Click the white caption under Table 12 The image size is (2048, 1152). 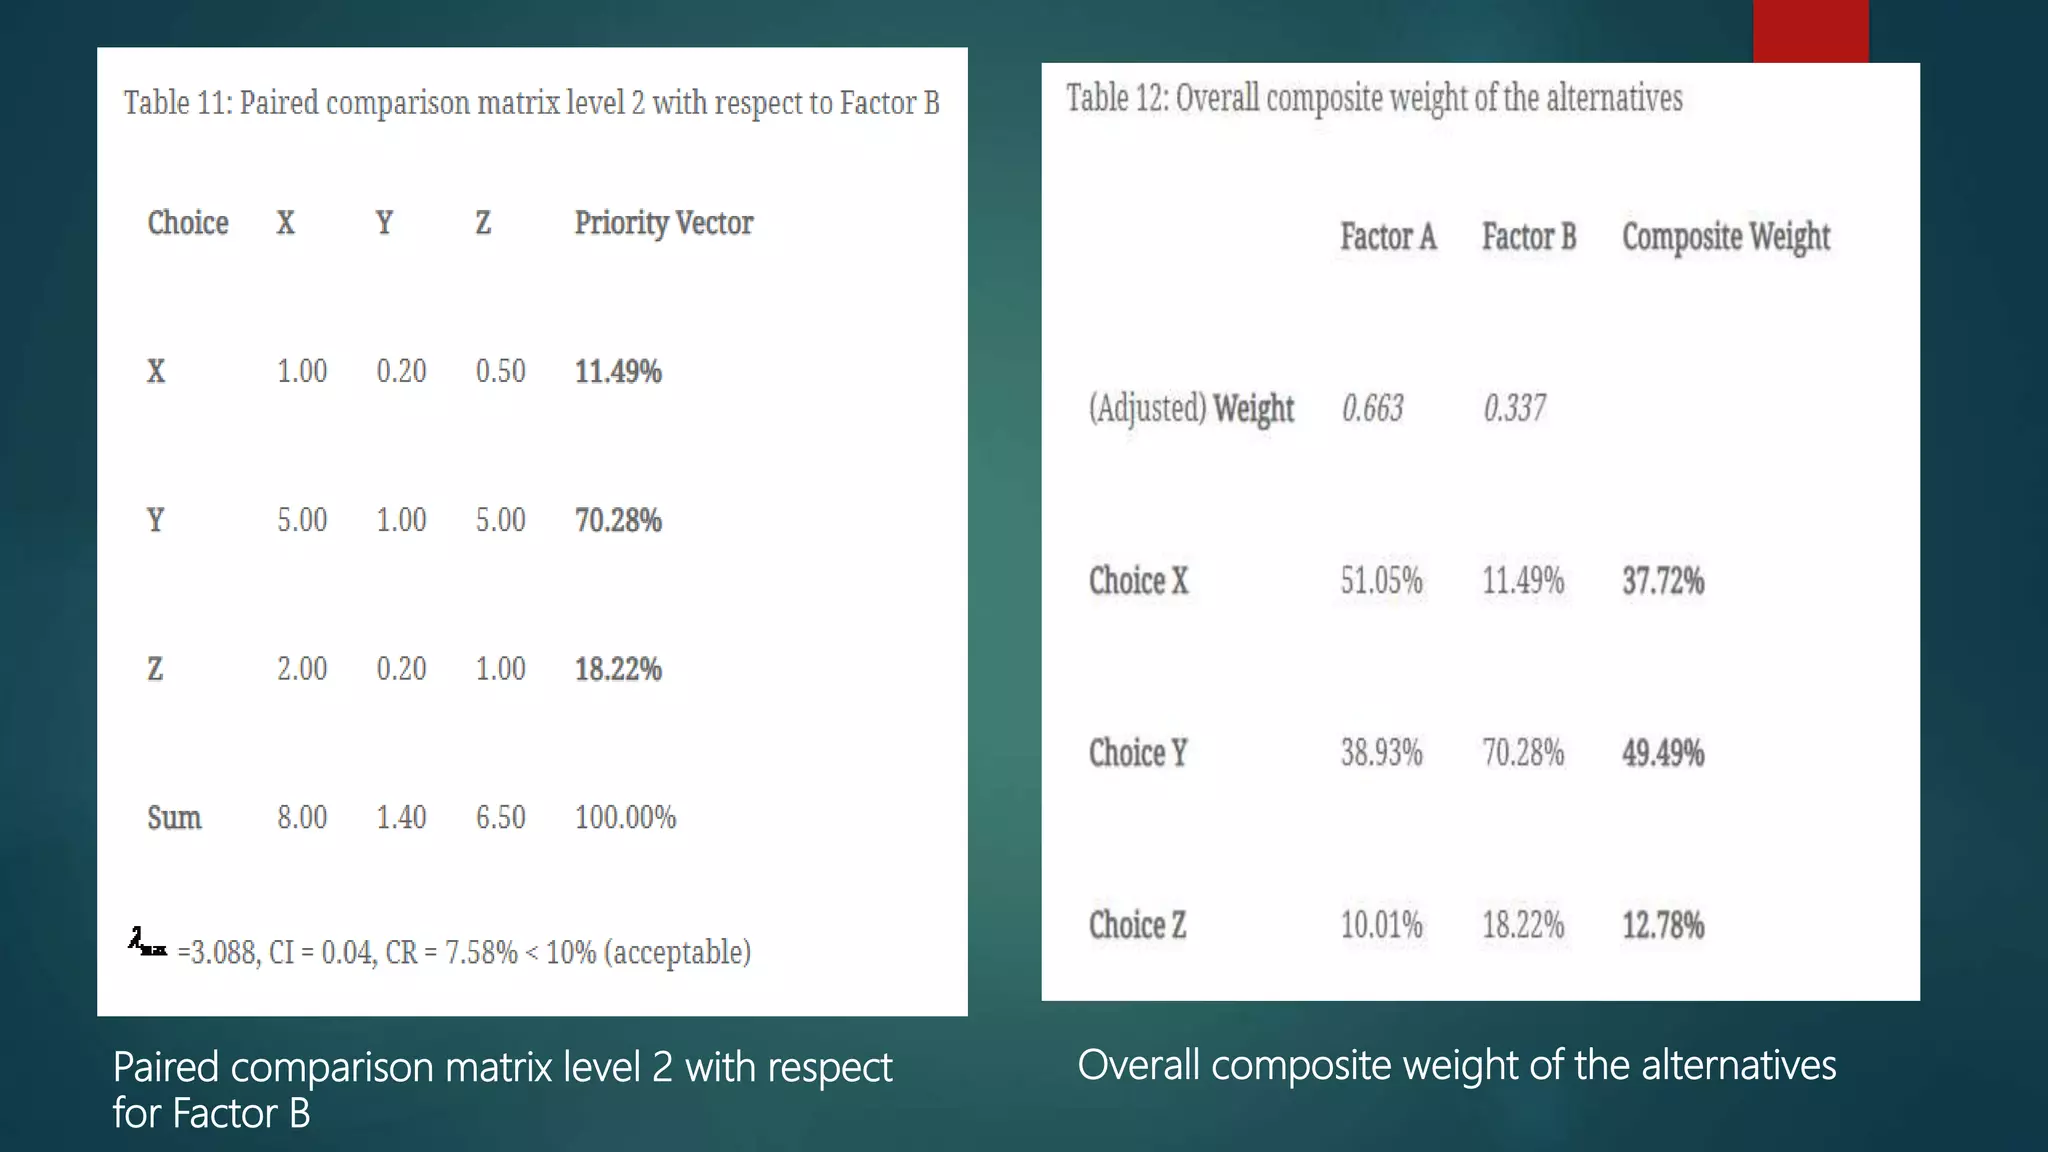point(1456,1066)
